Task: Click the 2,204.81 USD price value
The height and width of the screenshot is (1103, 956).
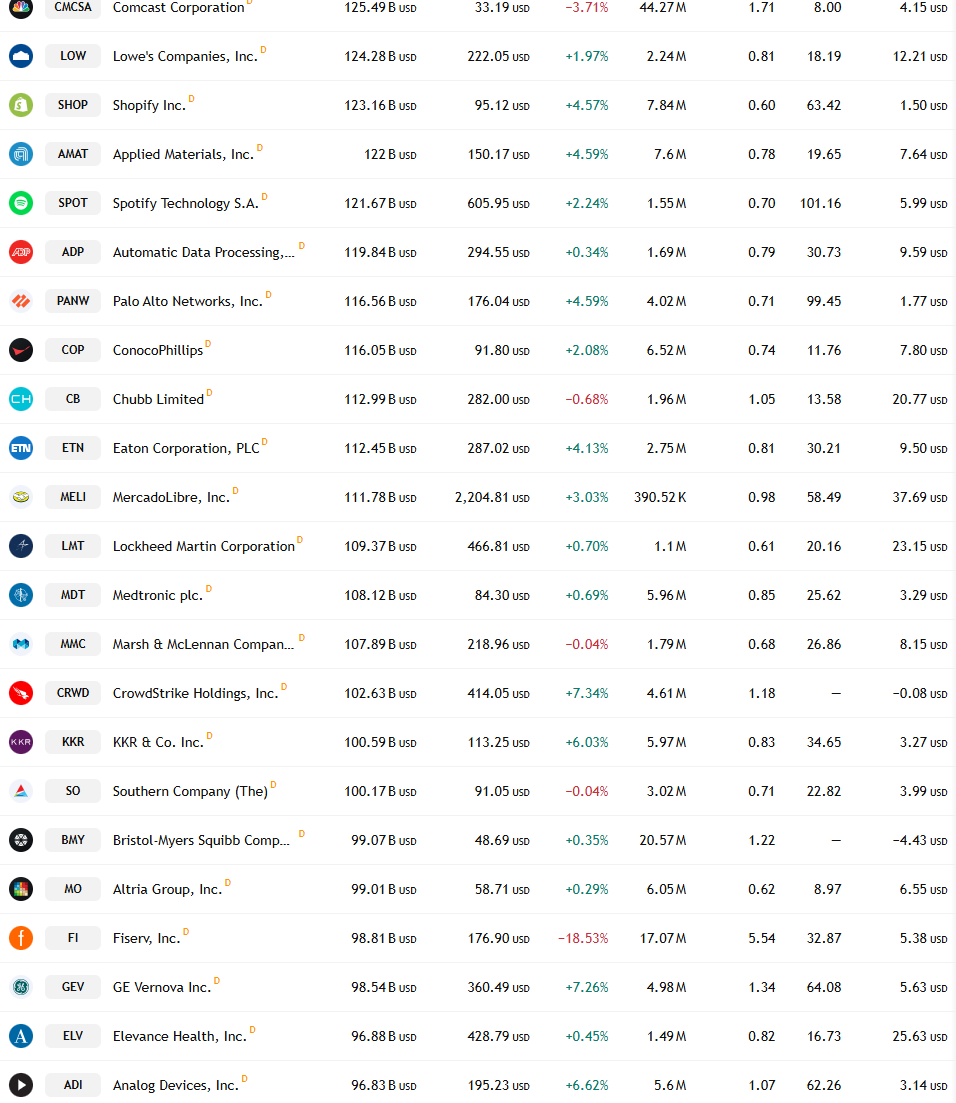Action: click(x=492, y=497)
